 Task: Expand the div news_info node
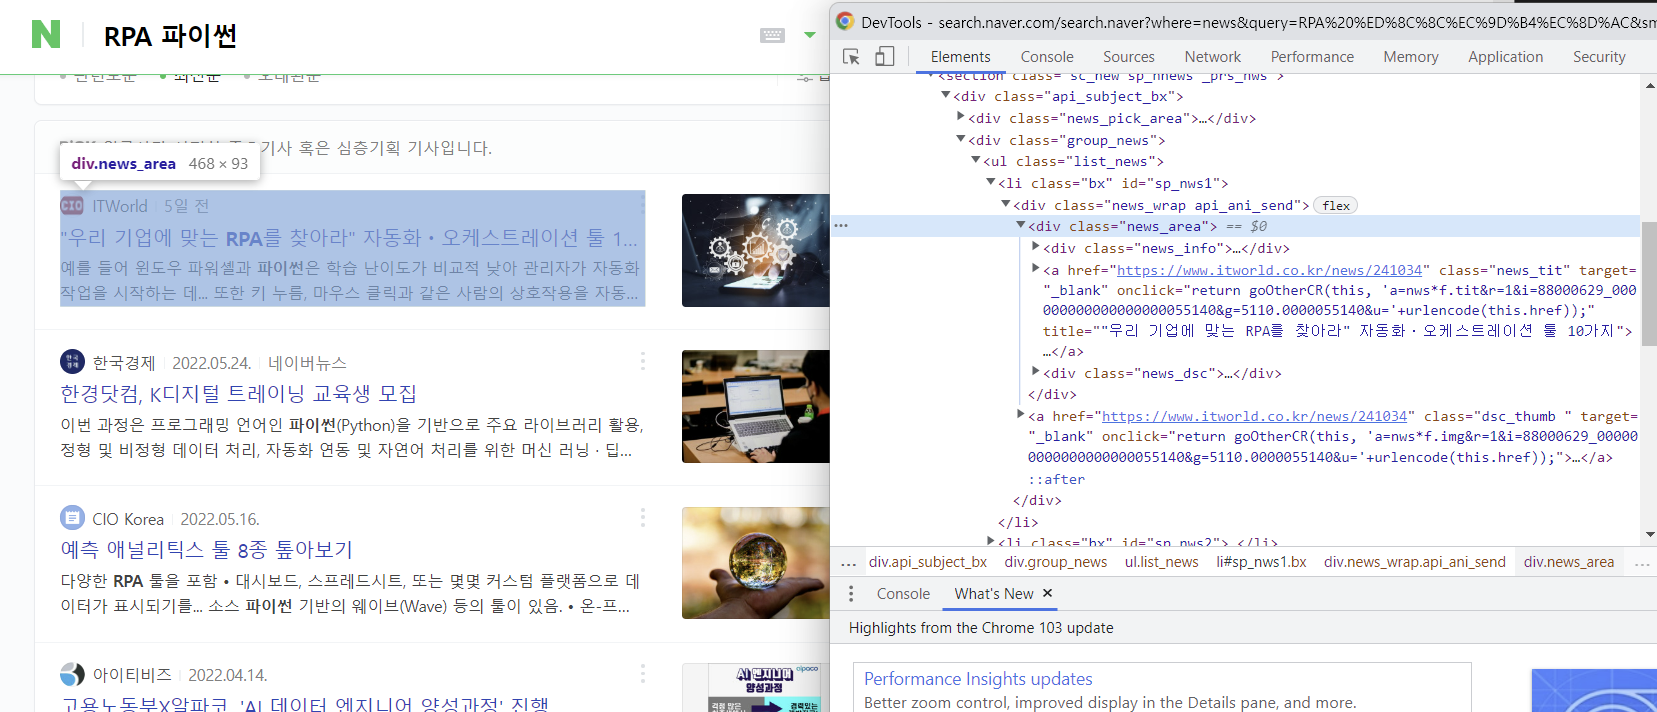pyautogui.click(x=1035, y=247)
